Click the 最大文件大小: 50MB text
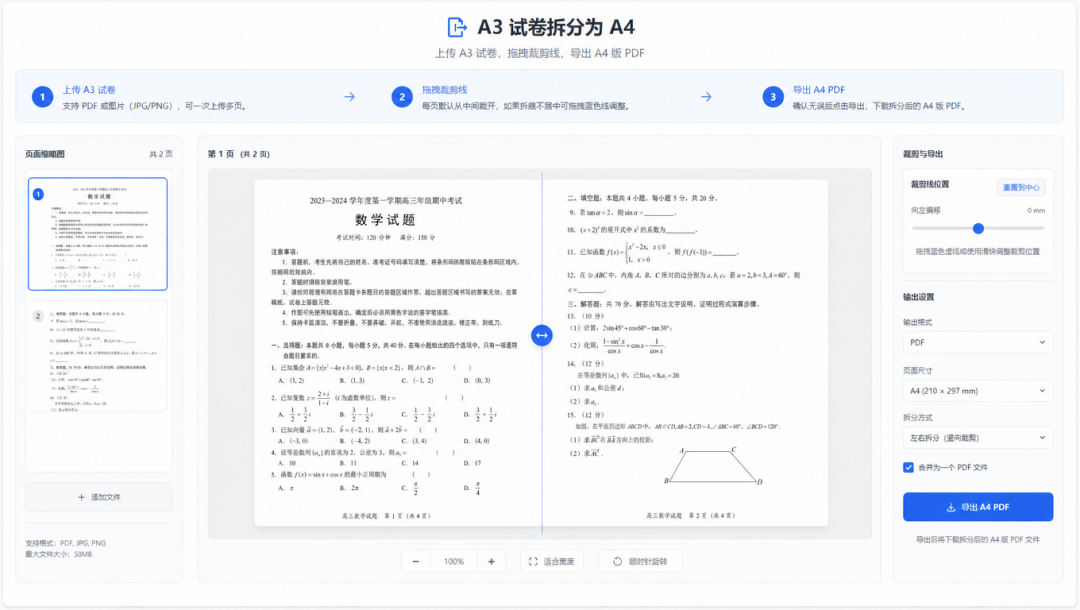Screen dimensions: 1080x610 click(x=59, y=554)
